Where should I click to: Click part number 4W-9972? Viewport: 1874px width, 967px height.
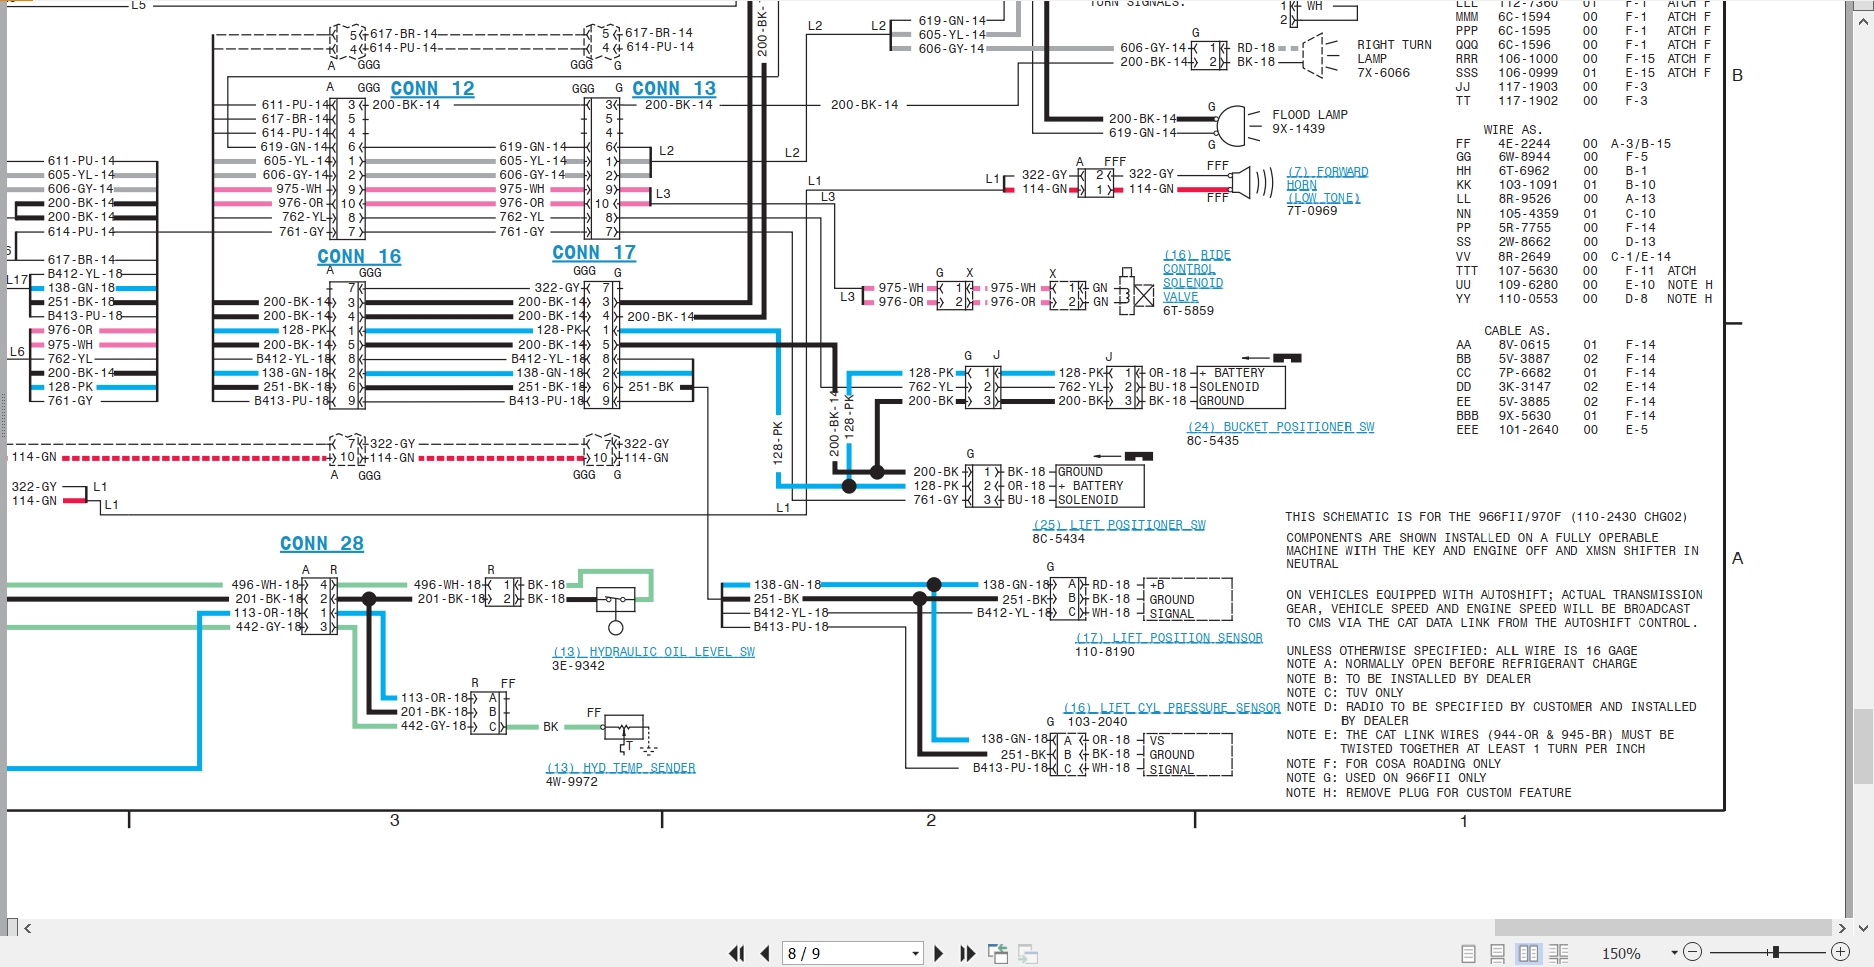[572, 782]
